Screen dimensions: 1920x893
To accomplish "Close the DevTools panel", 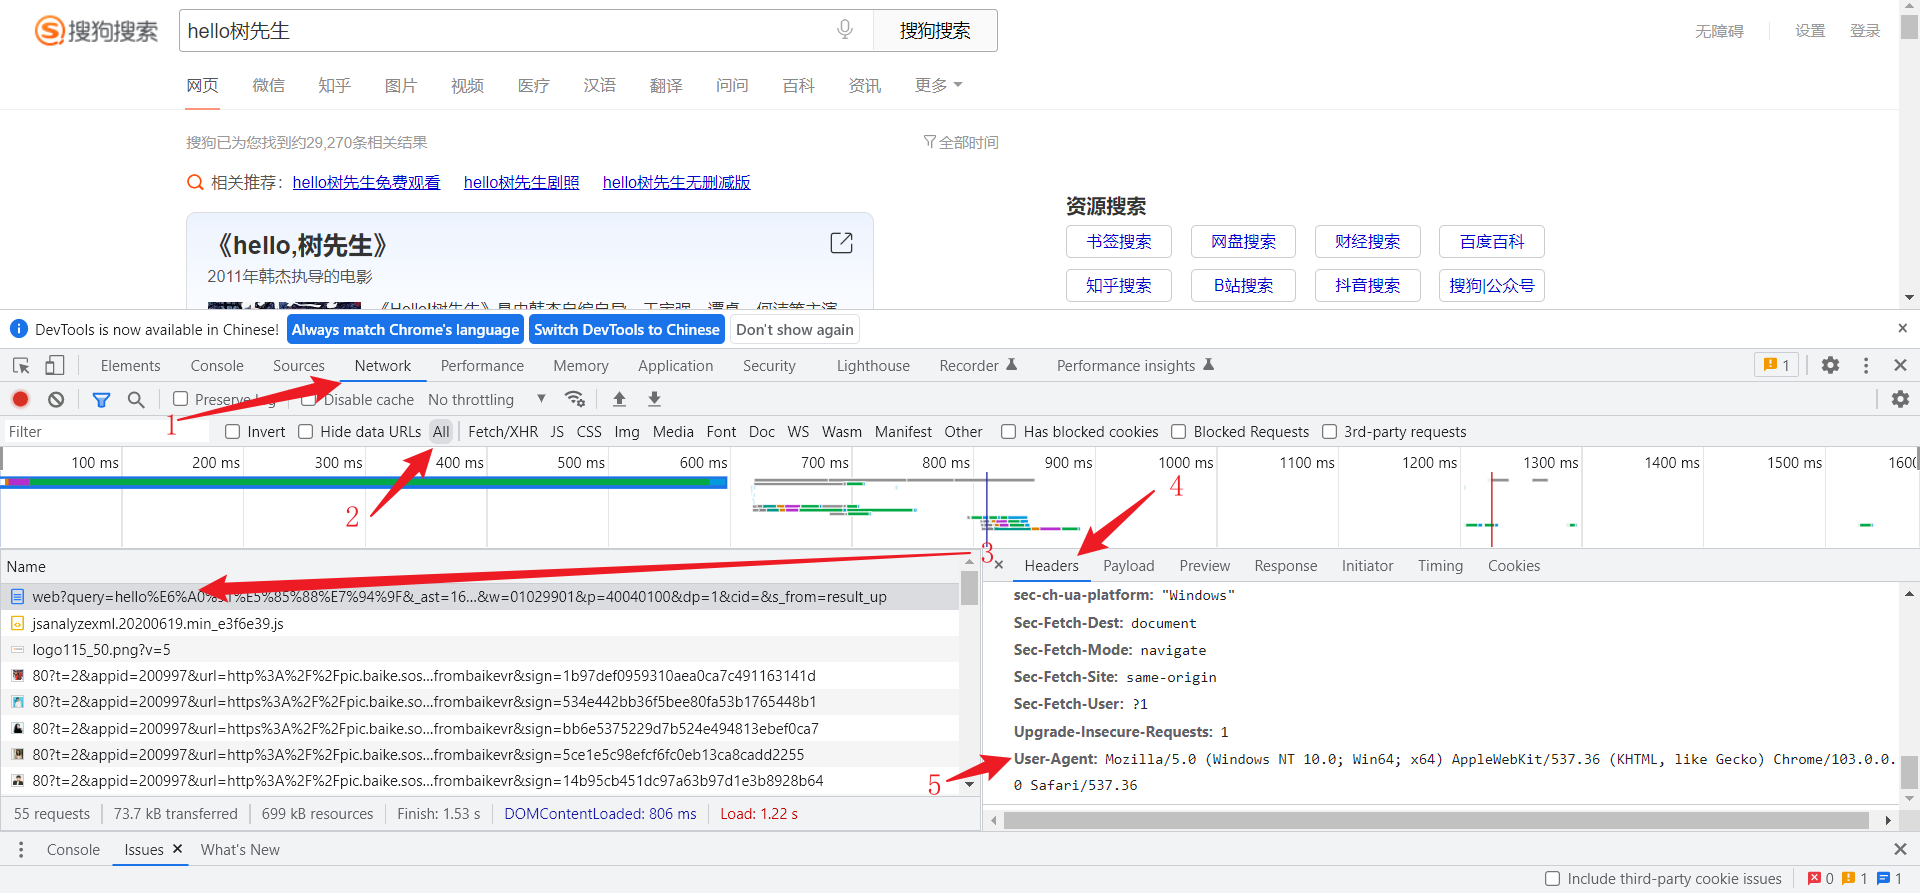I will point(1900,365).
